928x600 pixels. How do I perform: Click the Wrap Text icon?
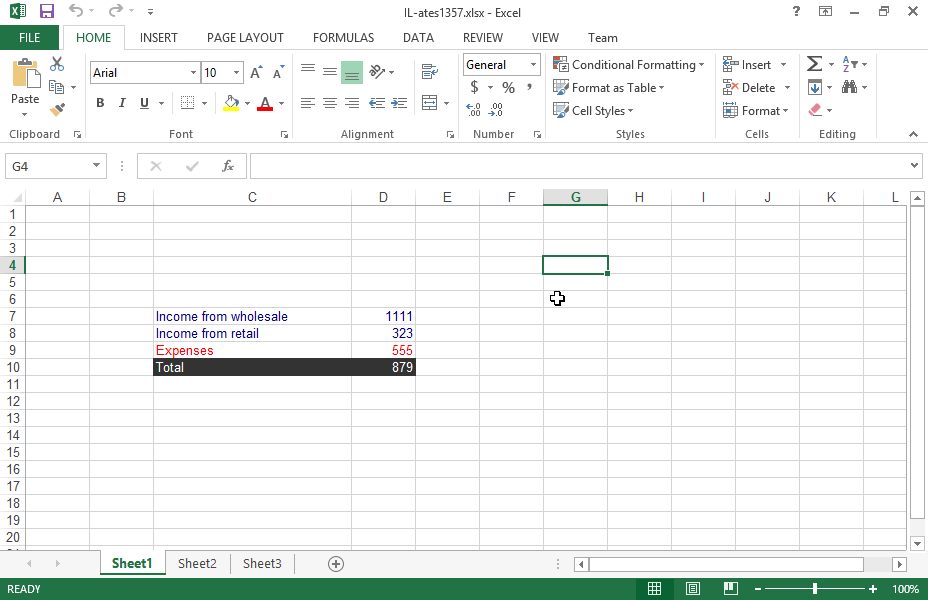click(x=430, y=72)
